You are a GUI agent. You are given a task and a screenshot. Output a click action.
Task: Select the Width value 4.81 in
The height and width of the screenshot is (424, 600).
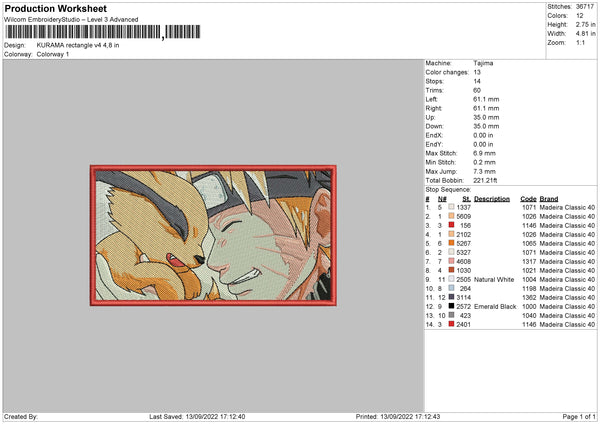pos(585,34)
